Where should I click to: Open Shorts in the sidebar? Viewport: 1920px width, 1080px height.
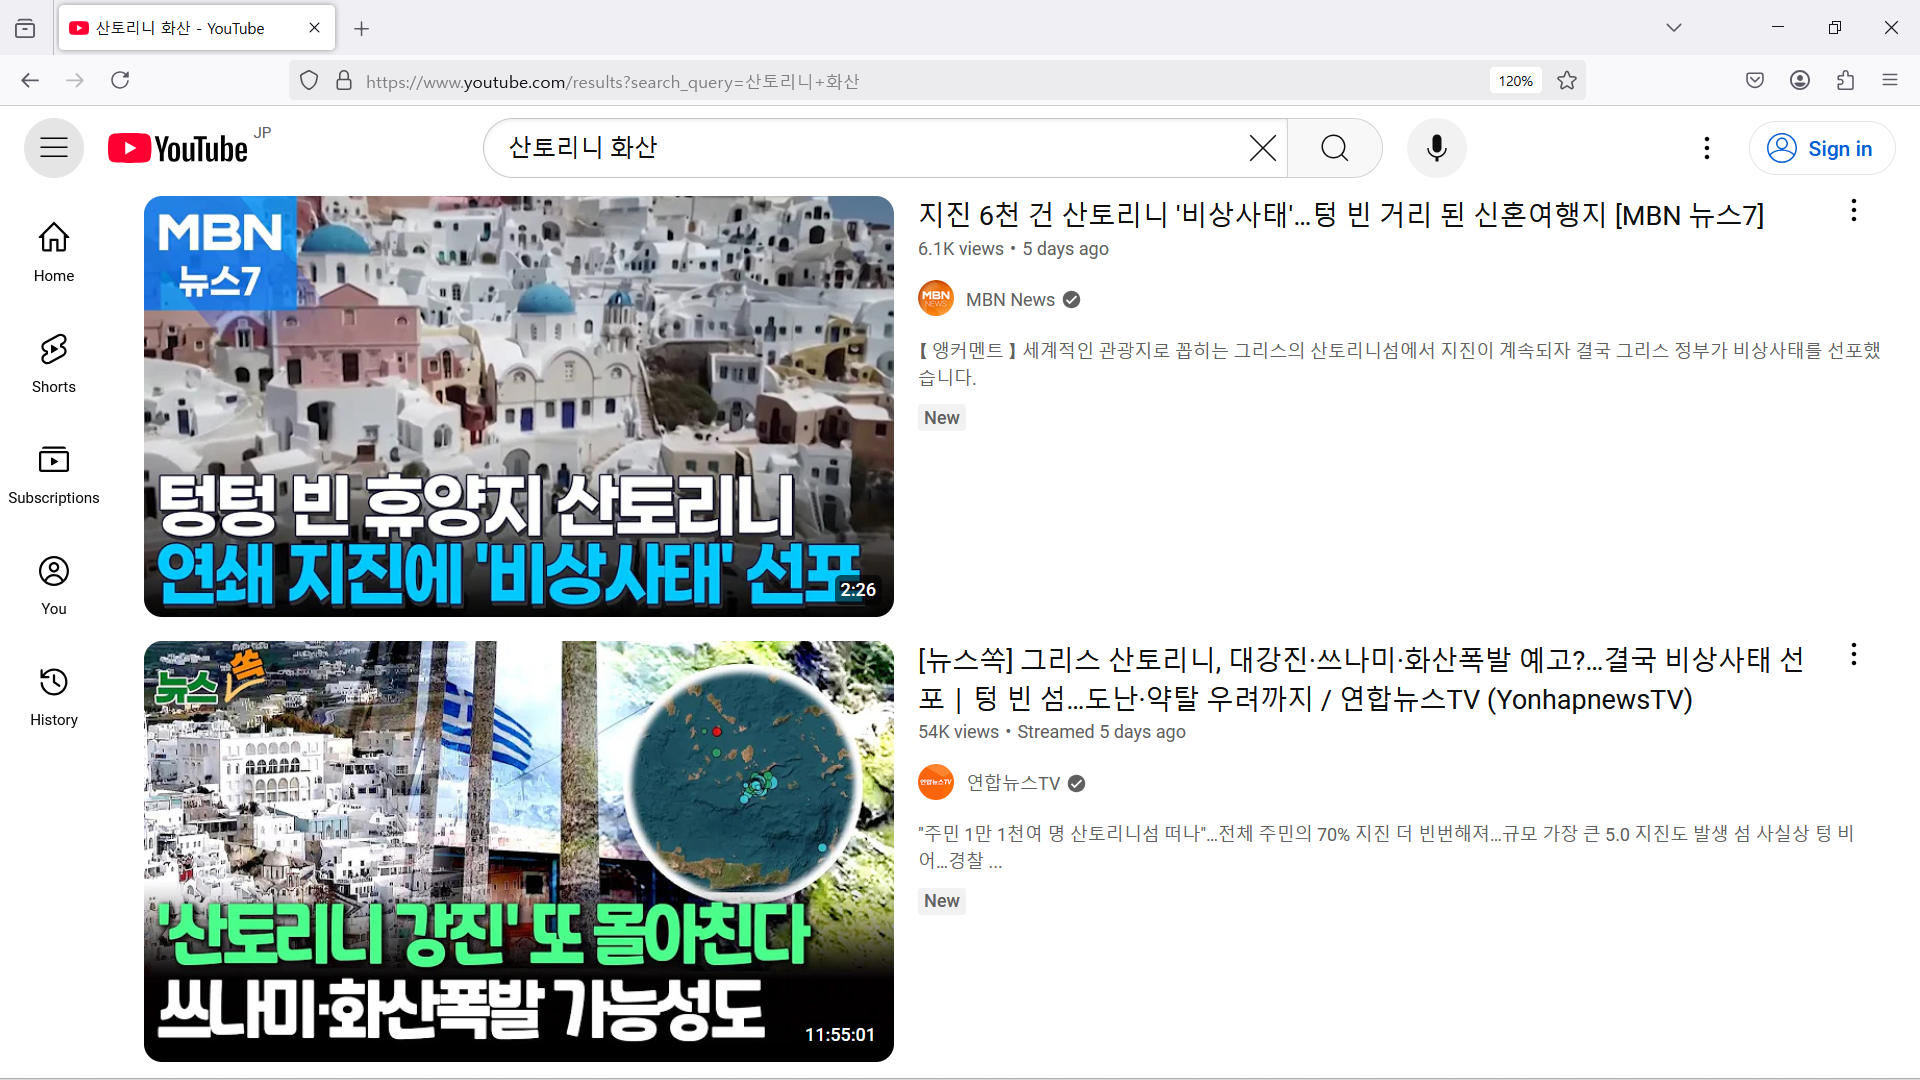coord(54,363)
